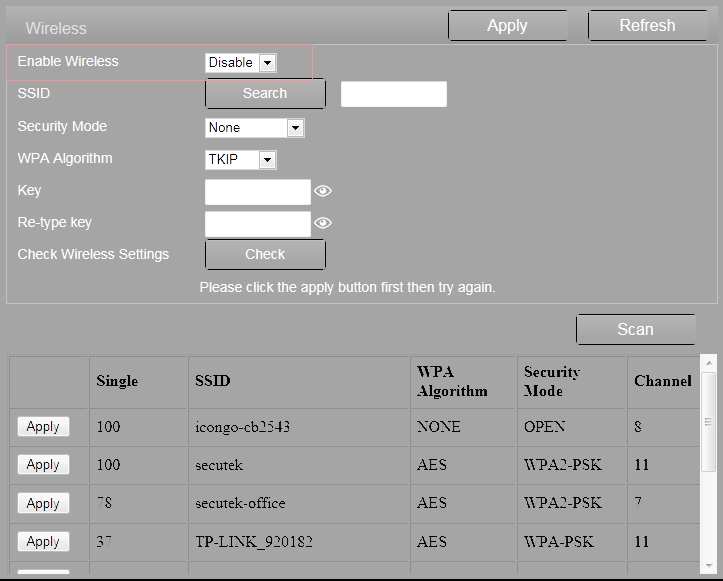
Task: Click the top Apply button in the Wireless header
Action: click(507, 26)
